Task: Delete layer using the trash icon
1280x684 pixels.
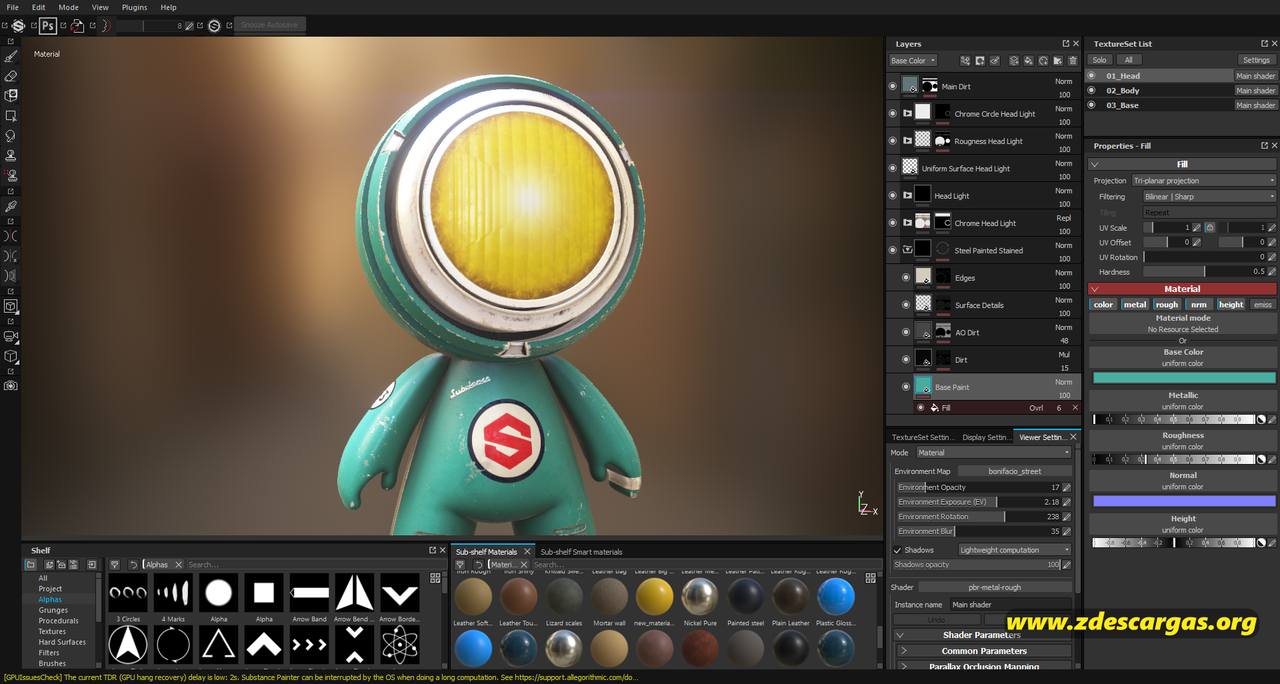Action: coord(1072,61)
